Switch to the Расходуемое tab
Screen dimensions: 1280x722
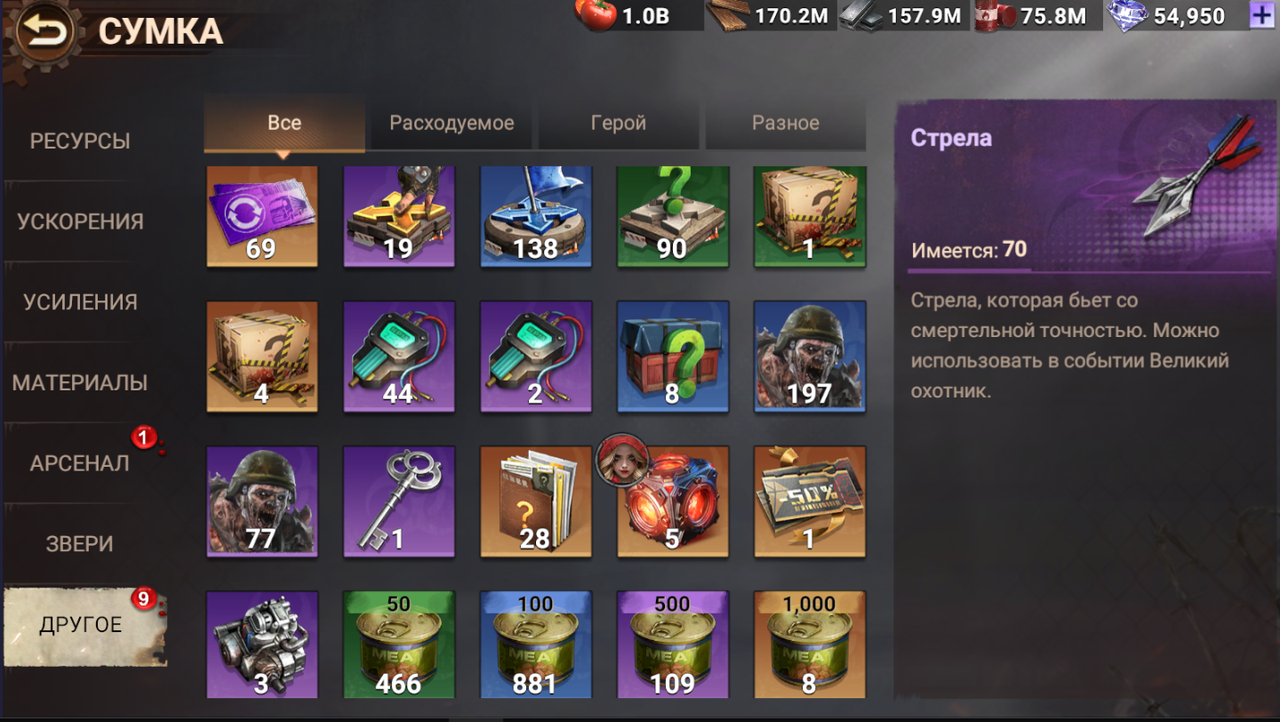pyautogui.click(x=452, y=124)
